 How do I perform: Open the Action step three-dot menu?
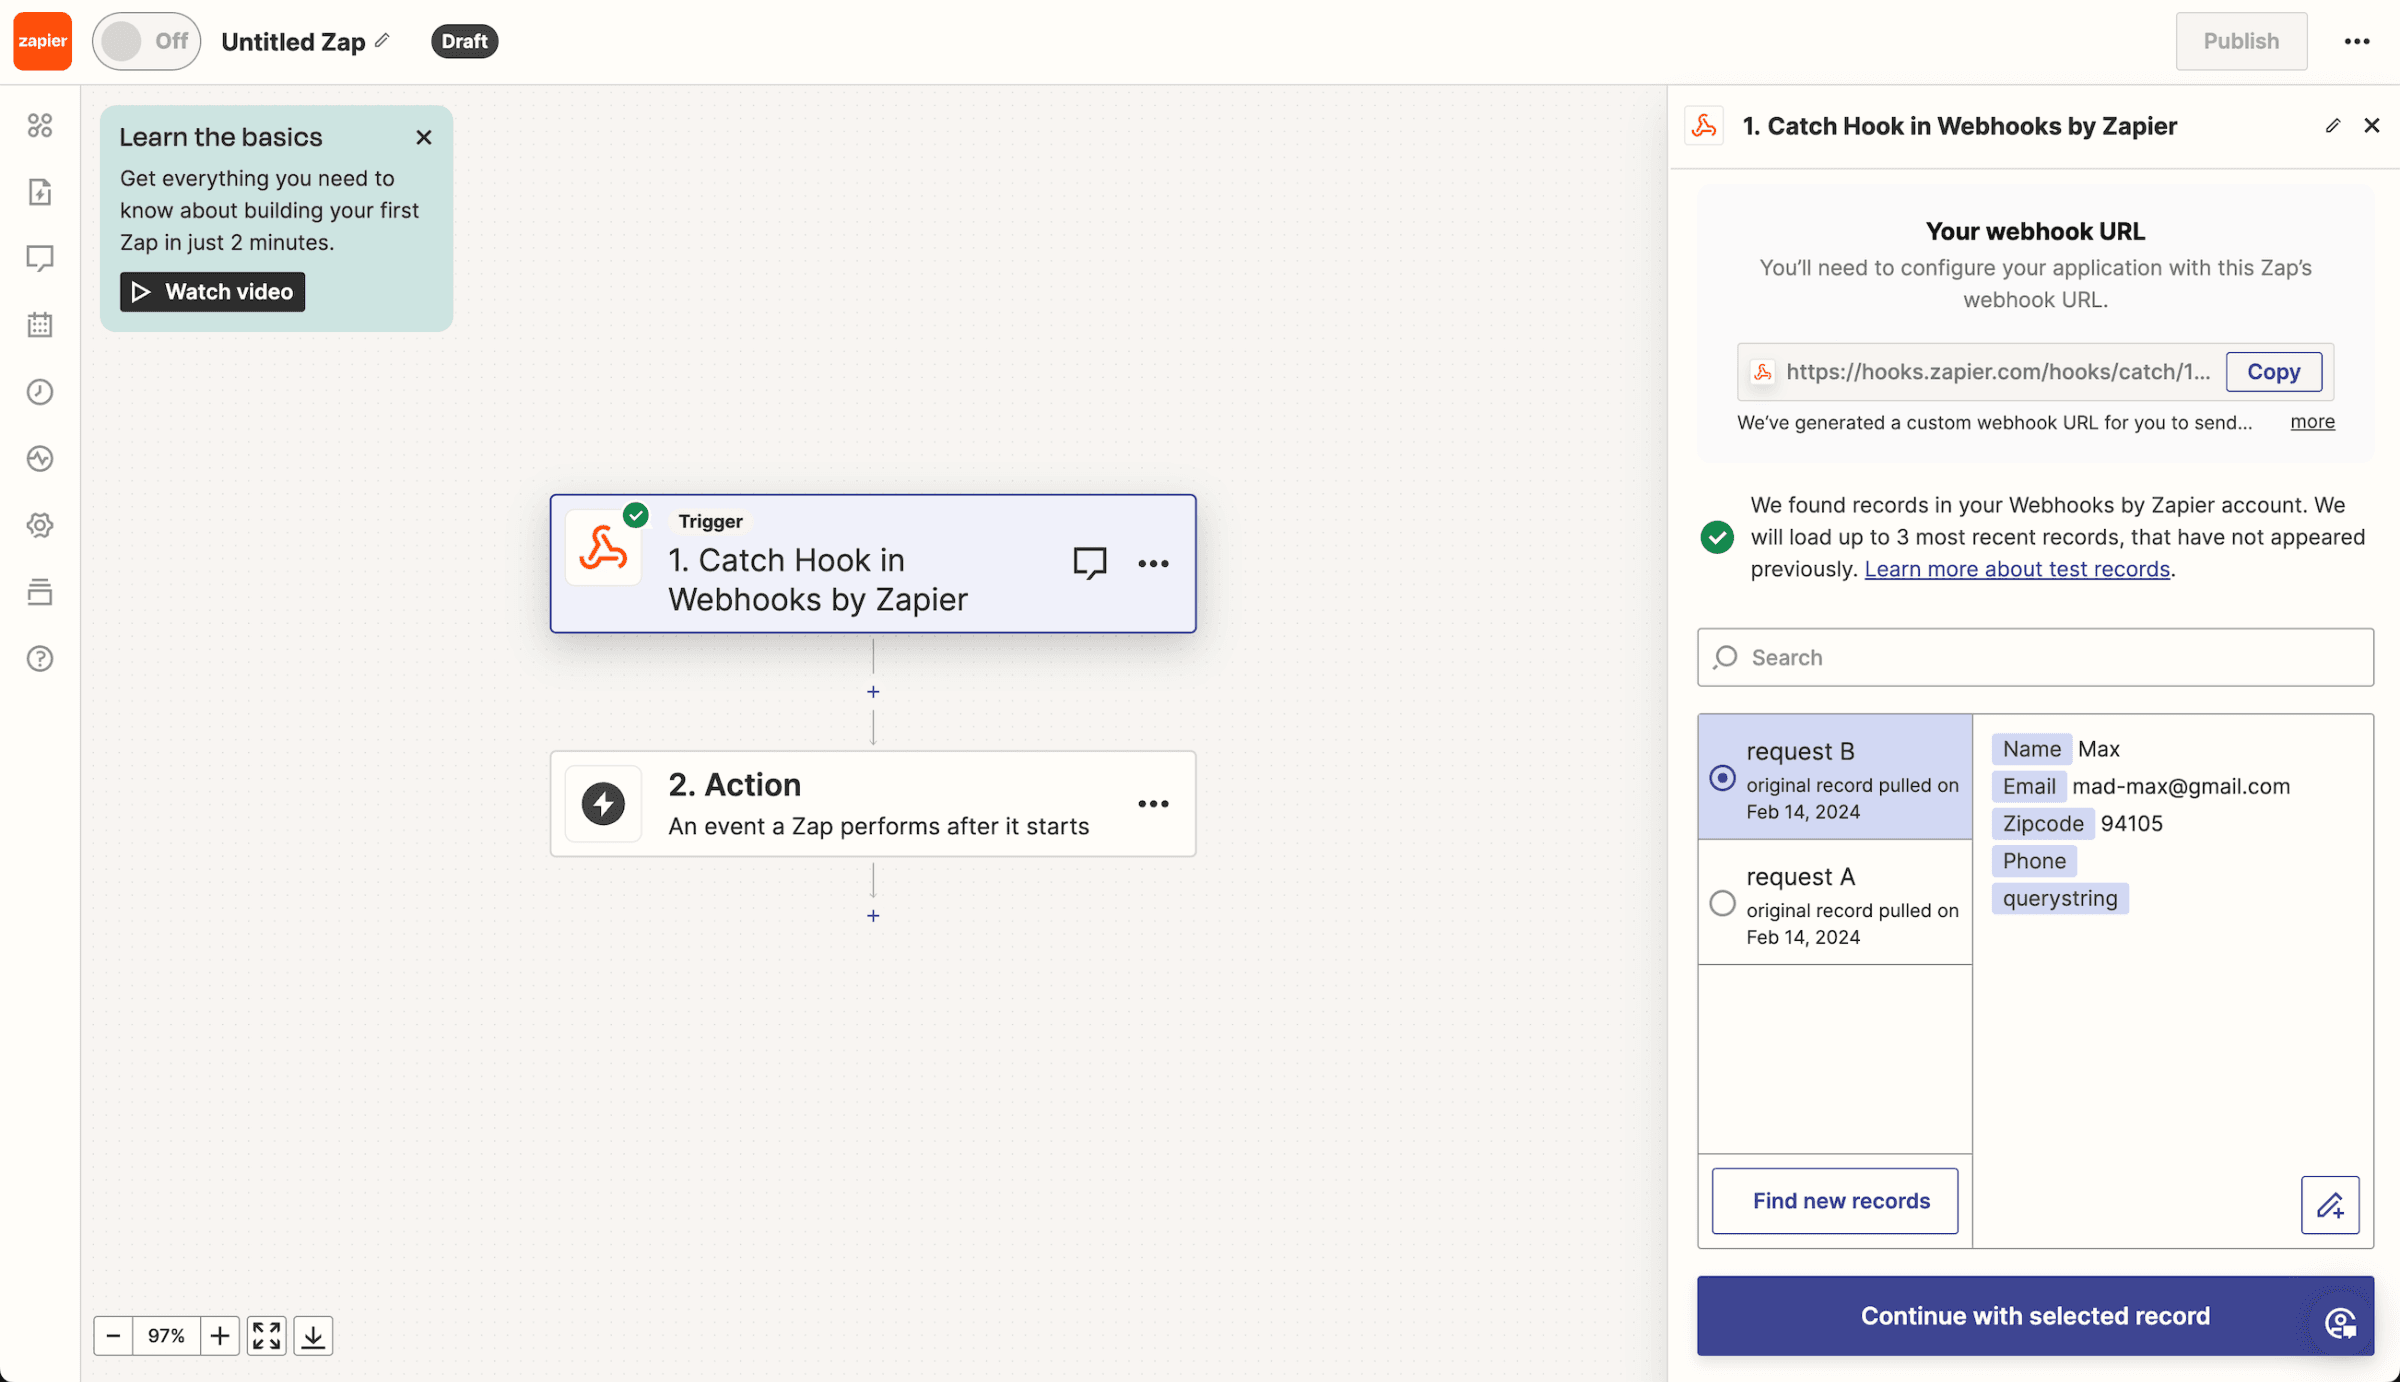point(1153,804)
